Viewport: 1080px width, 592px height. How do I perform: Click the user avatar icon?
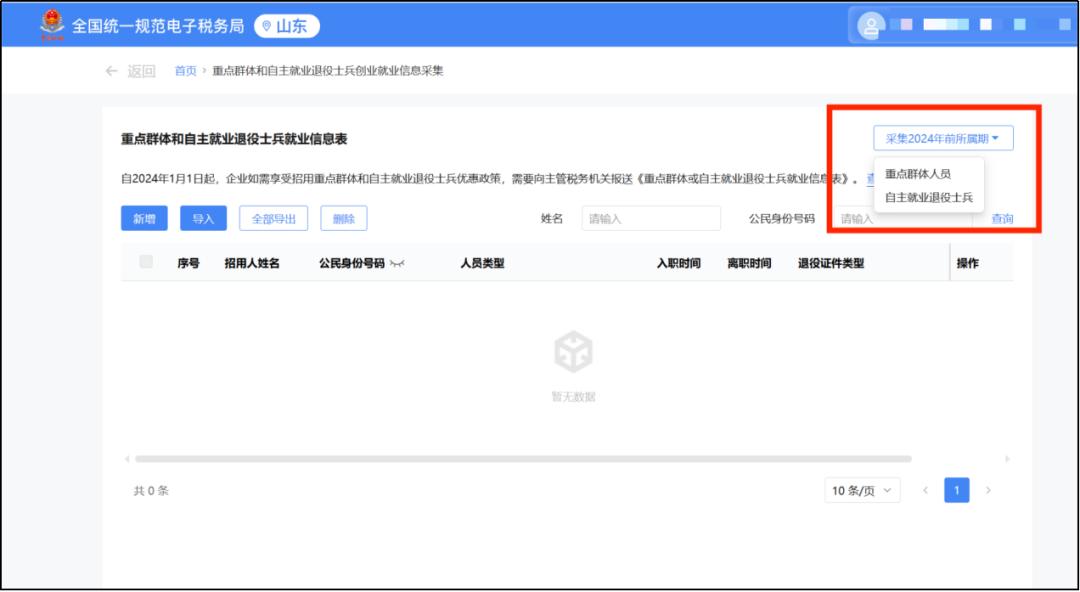870,26
